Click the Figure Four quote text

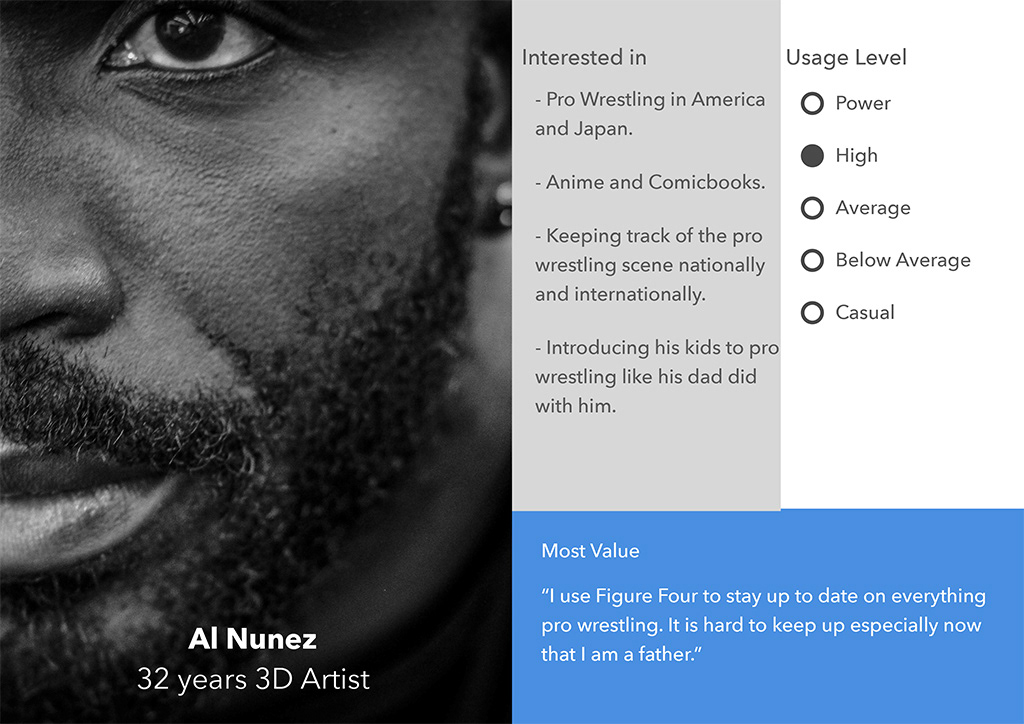[763, 625]
